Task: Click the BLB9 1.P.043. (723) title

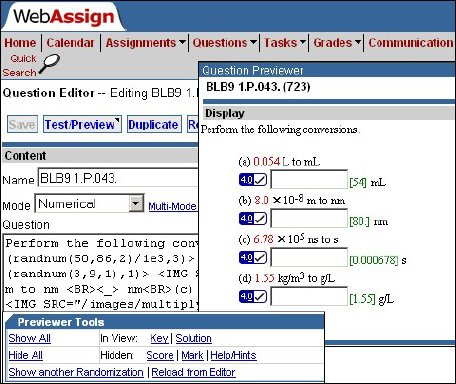Action: pos(258,87)
